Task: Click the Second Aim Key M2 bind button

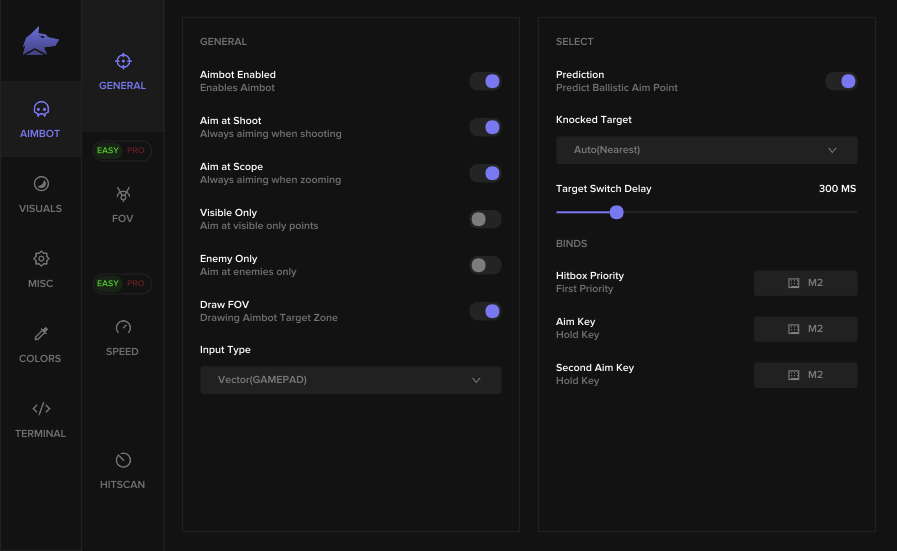Action: pos(805,375)
